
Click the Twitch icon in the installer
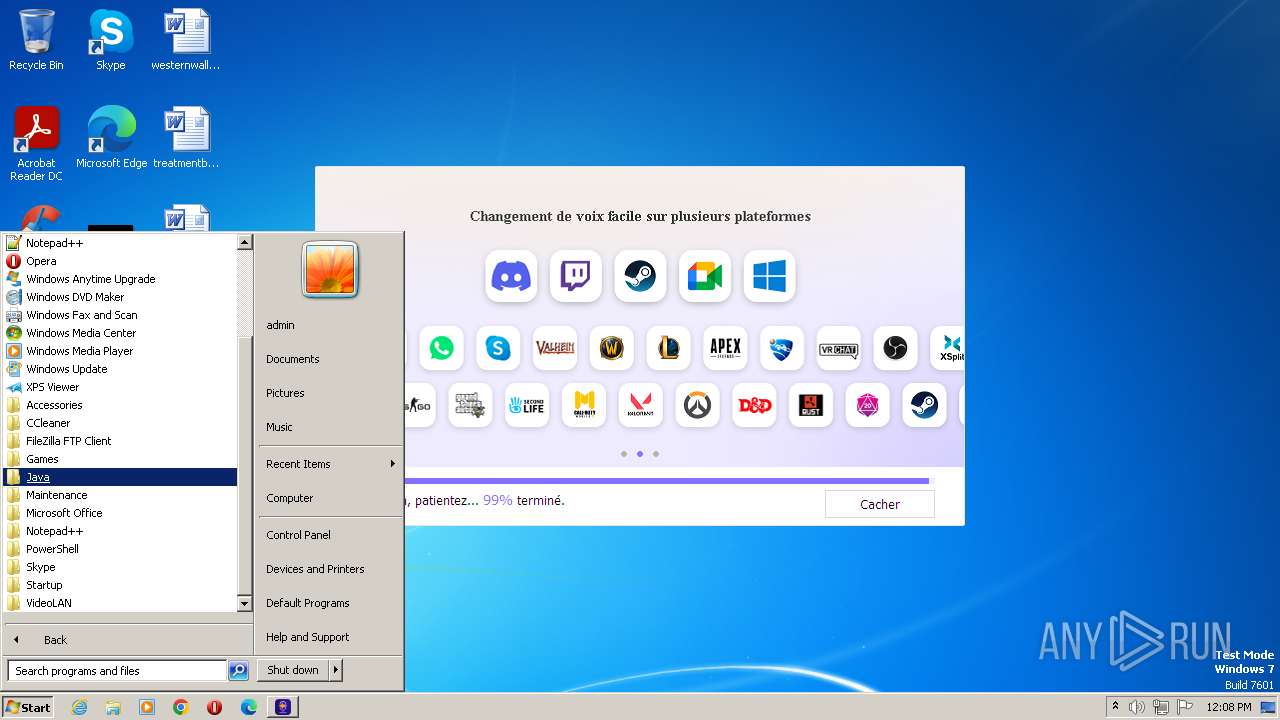point(576,276)
